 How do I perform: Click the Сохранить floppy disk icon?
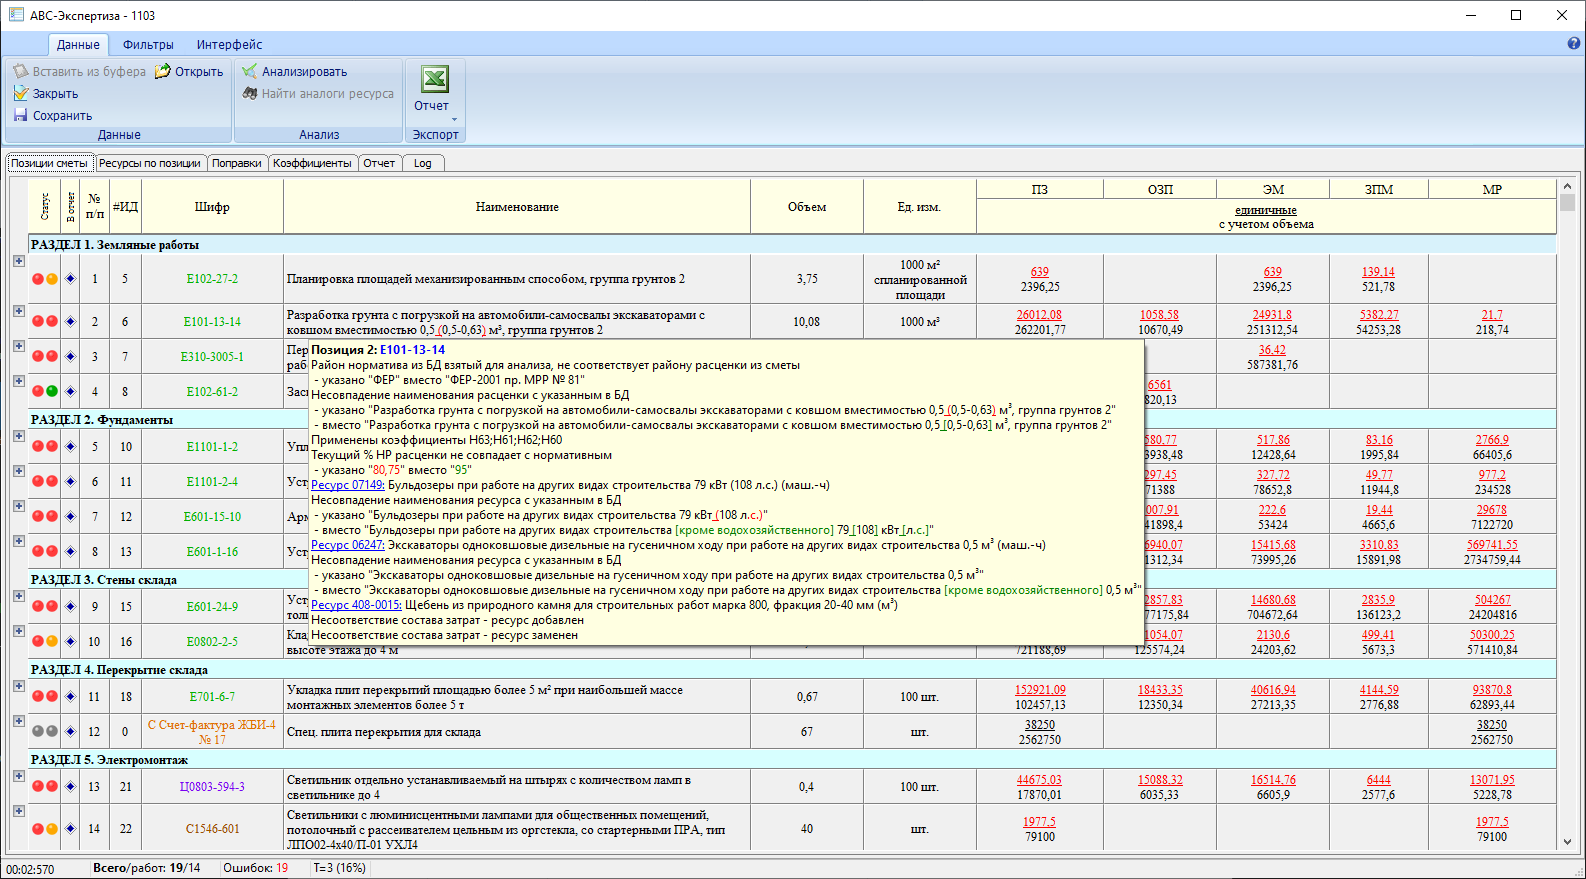coord(20,115)
